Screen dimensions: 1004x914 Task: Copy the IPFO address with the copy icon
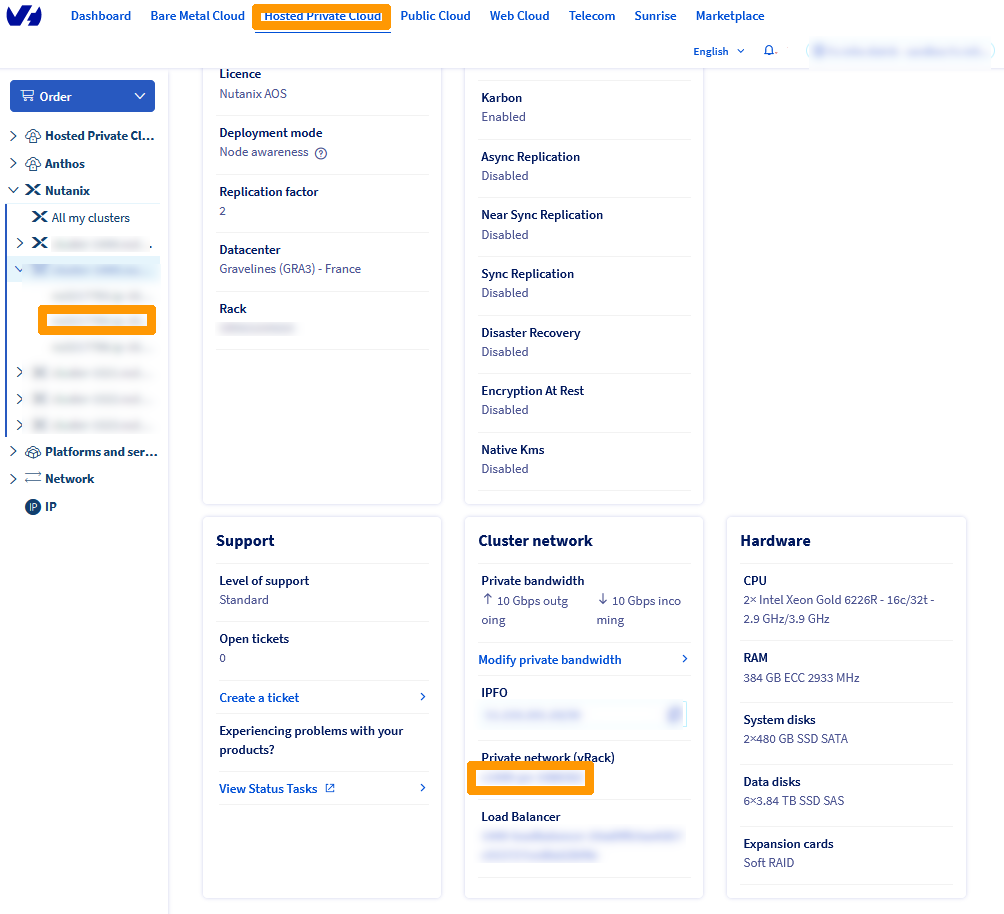click(x=675, y=714)
